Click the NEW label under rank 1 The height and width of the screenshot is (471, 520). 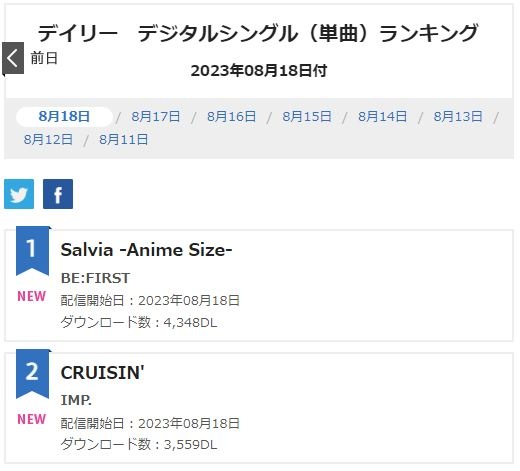click(32, 296)
